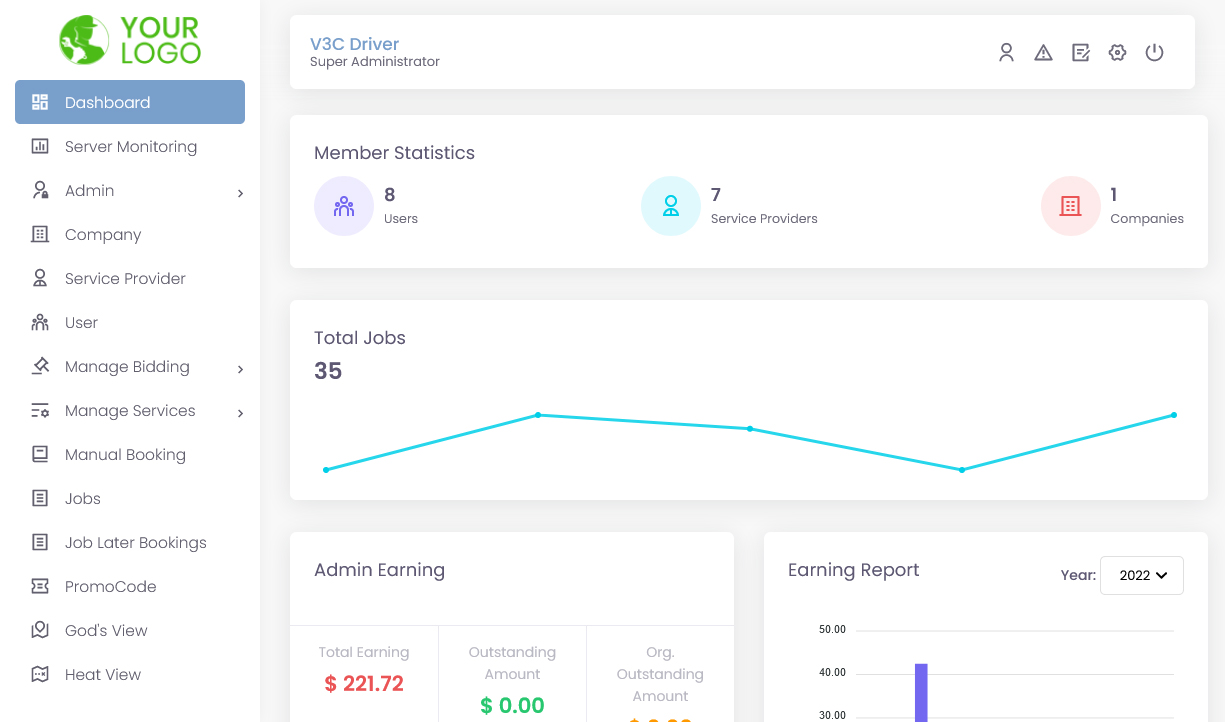Image resolution: width=1225 pixels, height=722 pixels.
Task: Select the Job Later Bookings sidebar icon
Action: pos(39,542)
